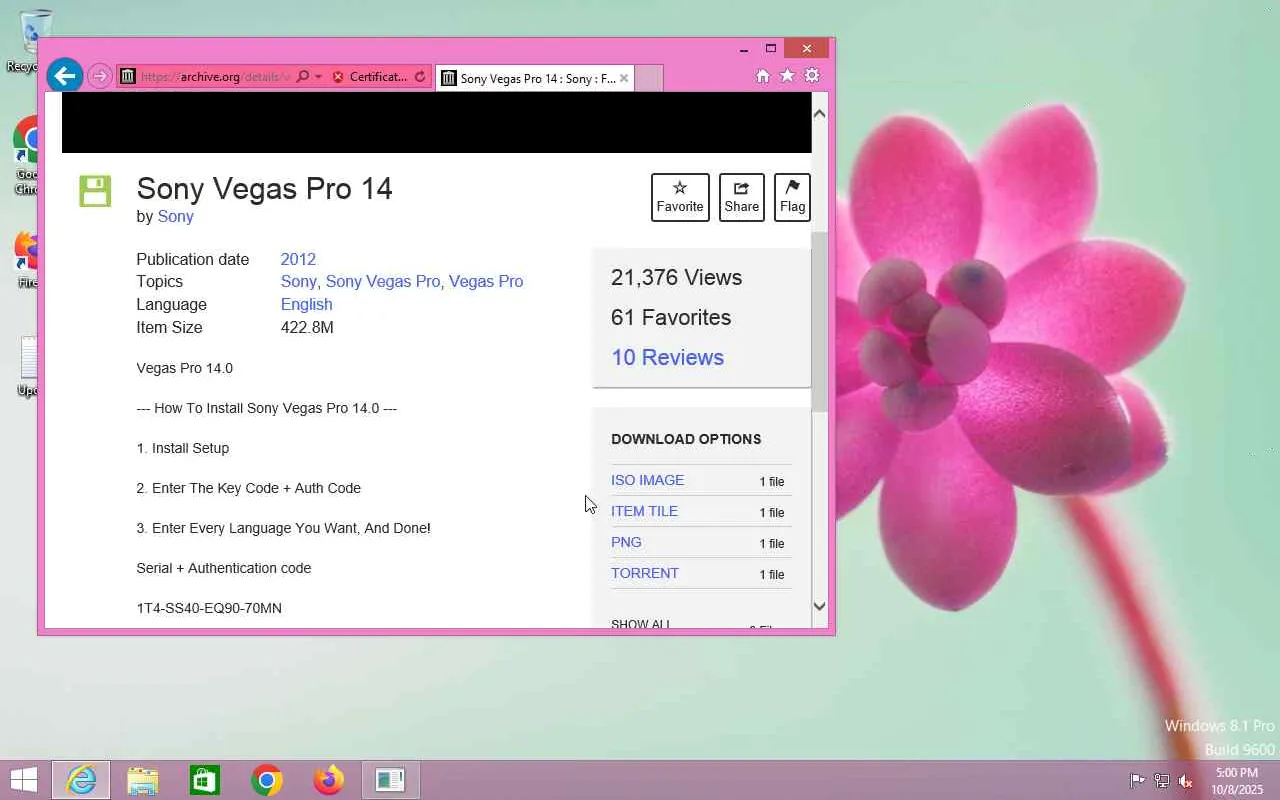
Task: Click the English language link
Action: tap(306, 304)
